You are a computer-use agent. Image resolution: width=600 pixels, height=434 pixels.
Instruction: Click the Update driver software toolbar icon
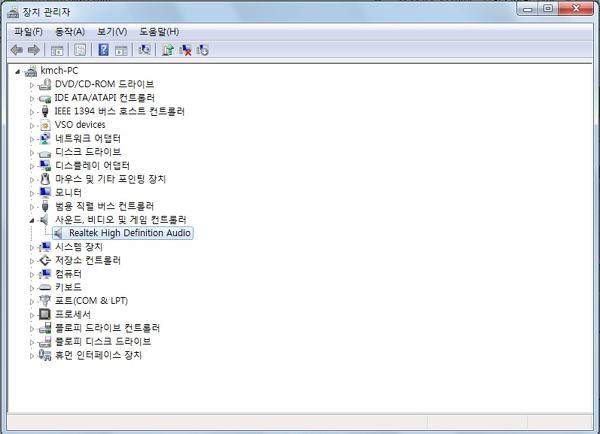[x=168, y=50]
